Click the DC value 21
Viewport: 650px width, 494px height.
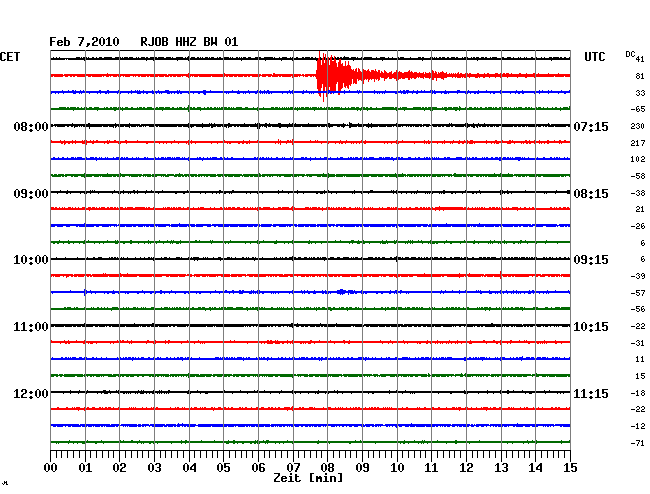(640, 209)
